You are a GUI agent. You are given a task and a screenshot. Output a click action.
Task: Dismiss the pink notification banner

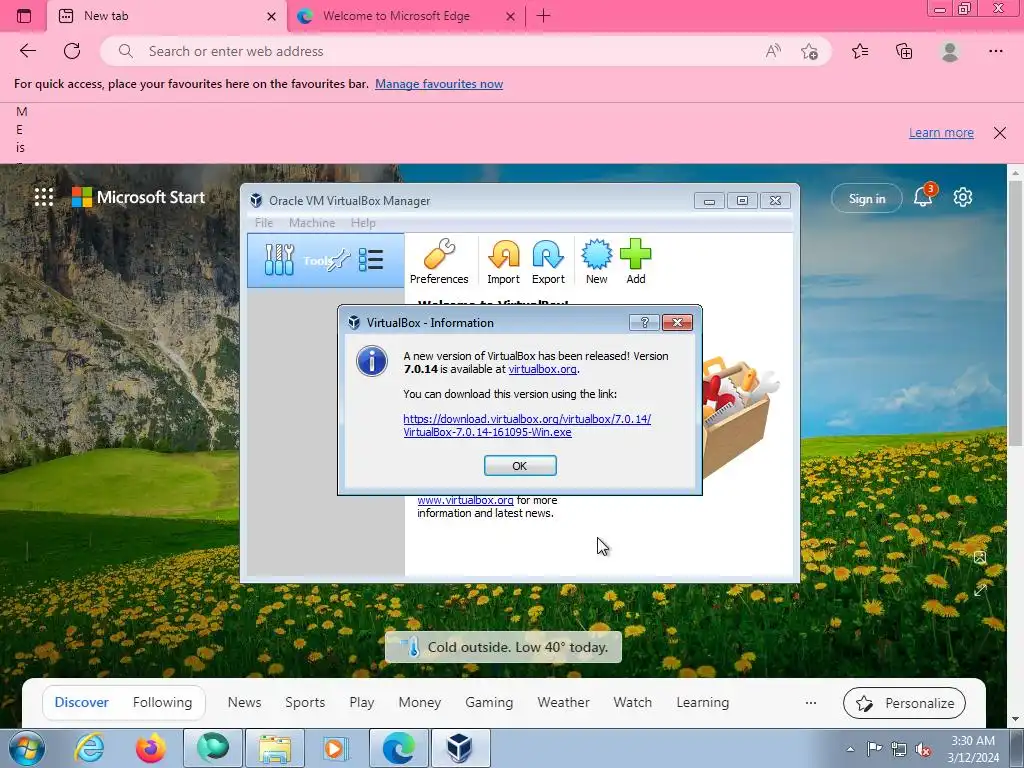pyautogui.click(x=999, y=133)
